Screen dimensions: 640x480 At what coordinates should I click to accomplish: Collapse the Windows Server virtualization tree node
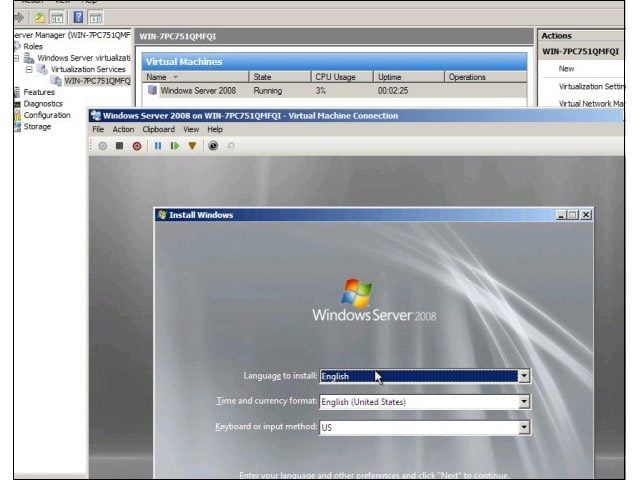(16, 58)
